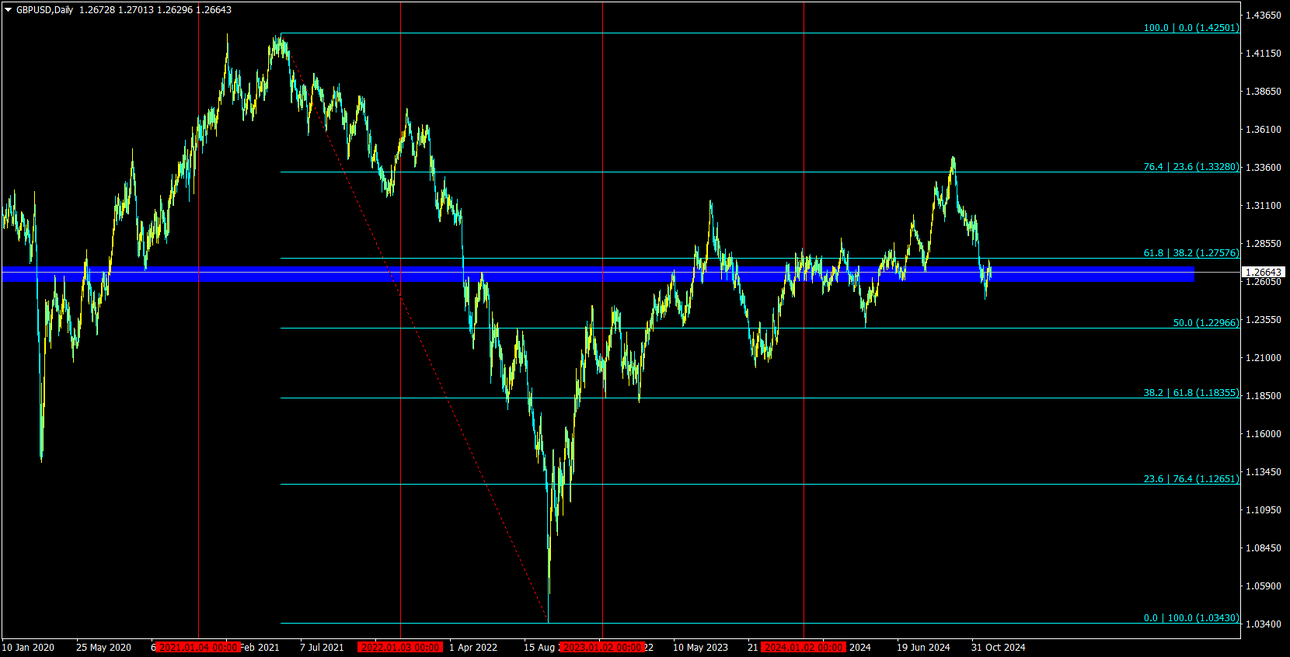Click the 31 Oct 2024 date on time axis
The height and width of the screenshot is (657, 1290).
click(998, 647)
